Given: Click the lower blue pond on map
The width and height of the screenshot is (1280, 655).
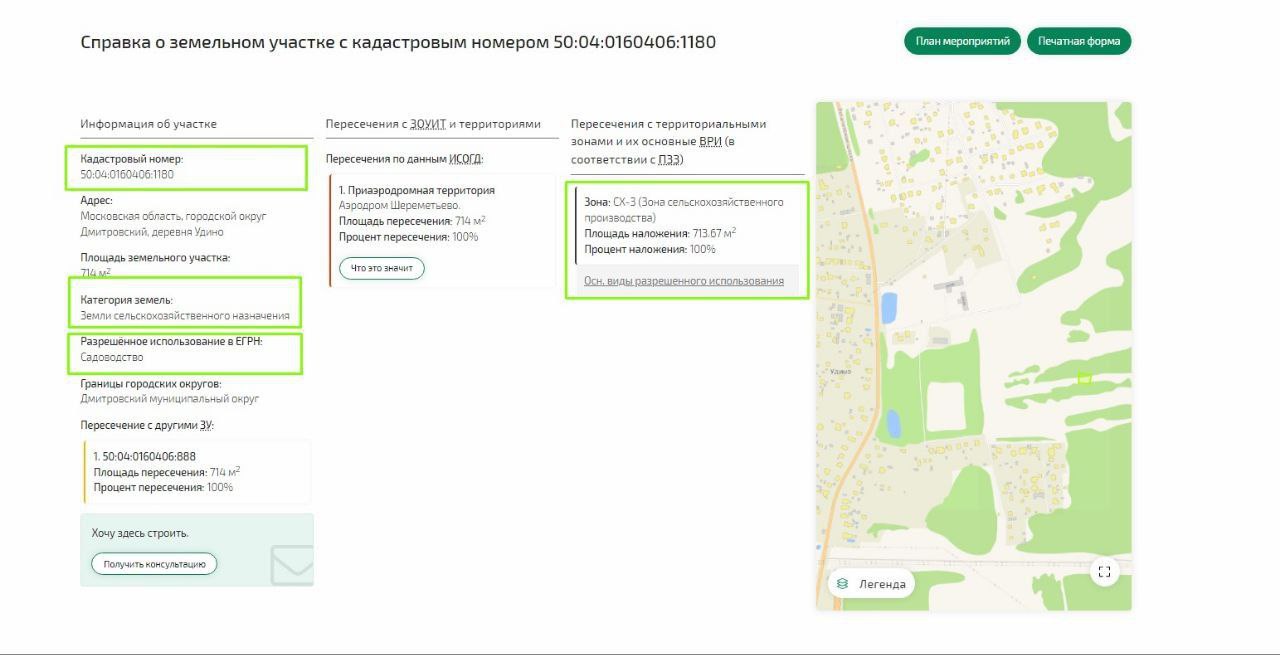Looking at the screenshot, I should pos(893,425).
